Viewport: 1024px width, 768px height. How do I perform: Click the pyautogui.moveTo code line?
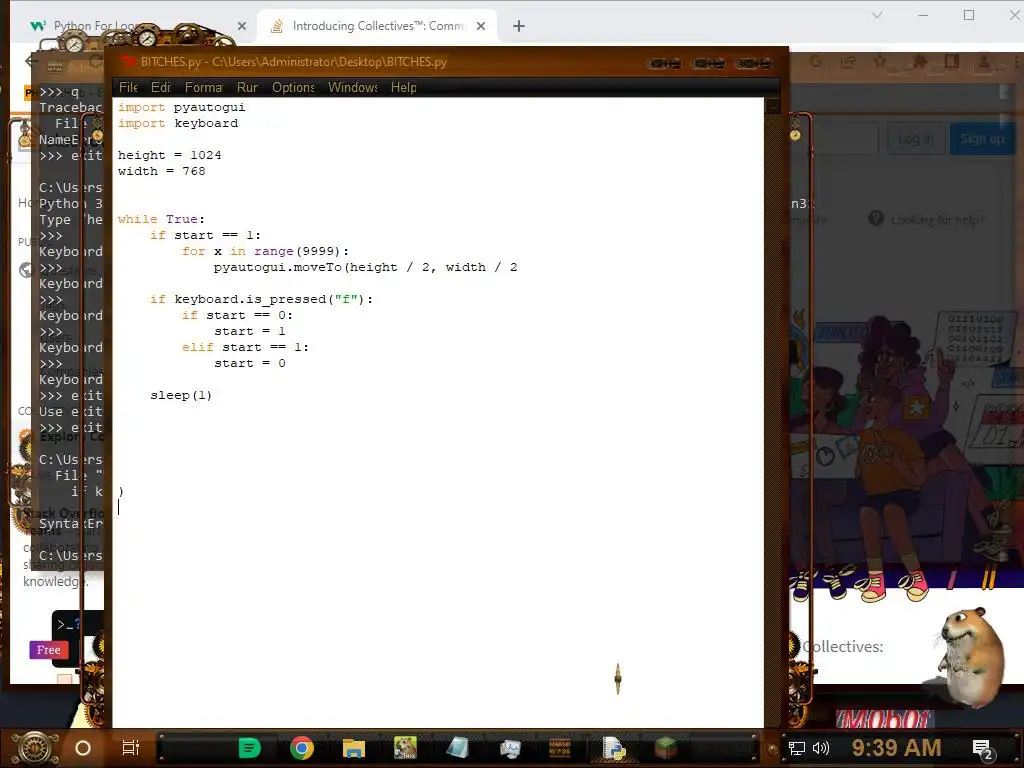pyautogui.click(x=365, y=267)
